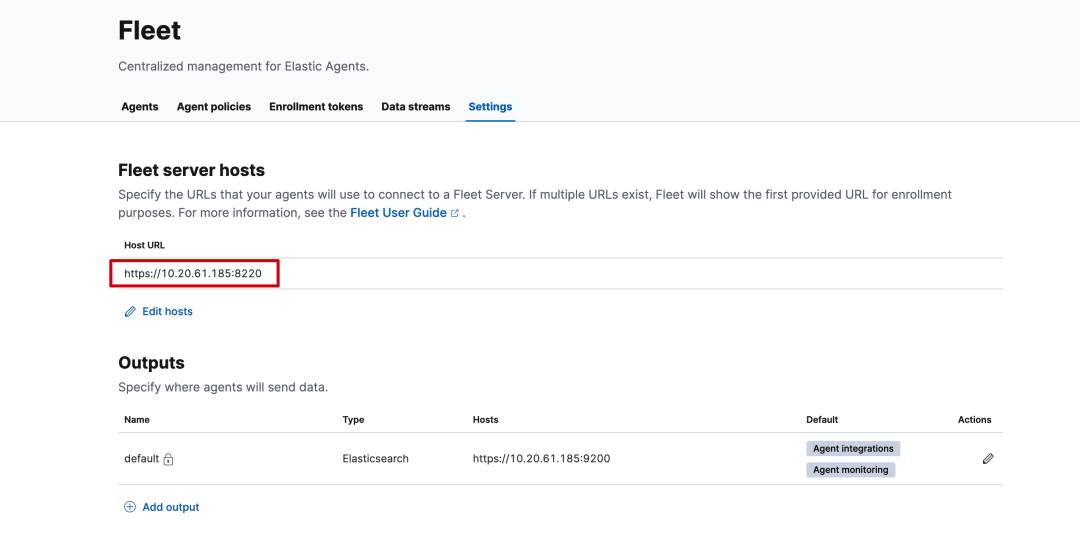The image size is (1080, 534).
Task: Click the Agent monitoring badge
Action: click(850, 470)
